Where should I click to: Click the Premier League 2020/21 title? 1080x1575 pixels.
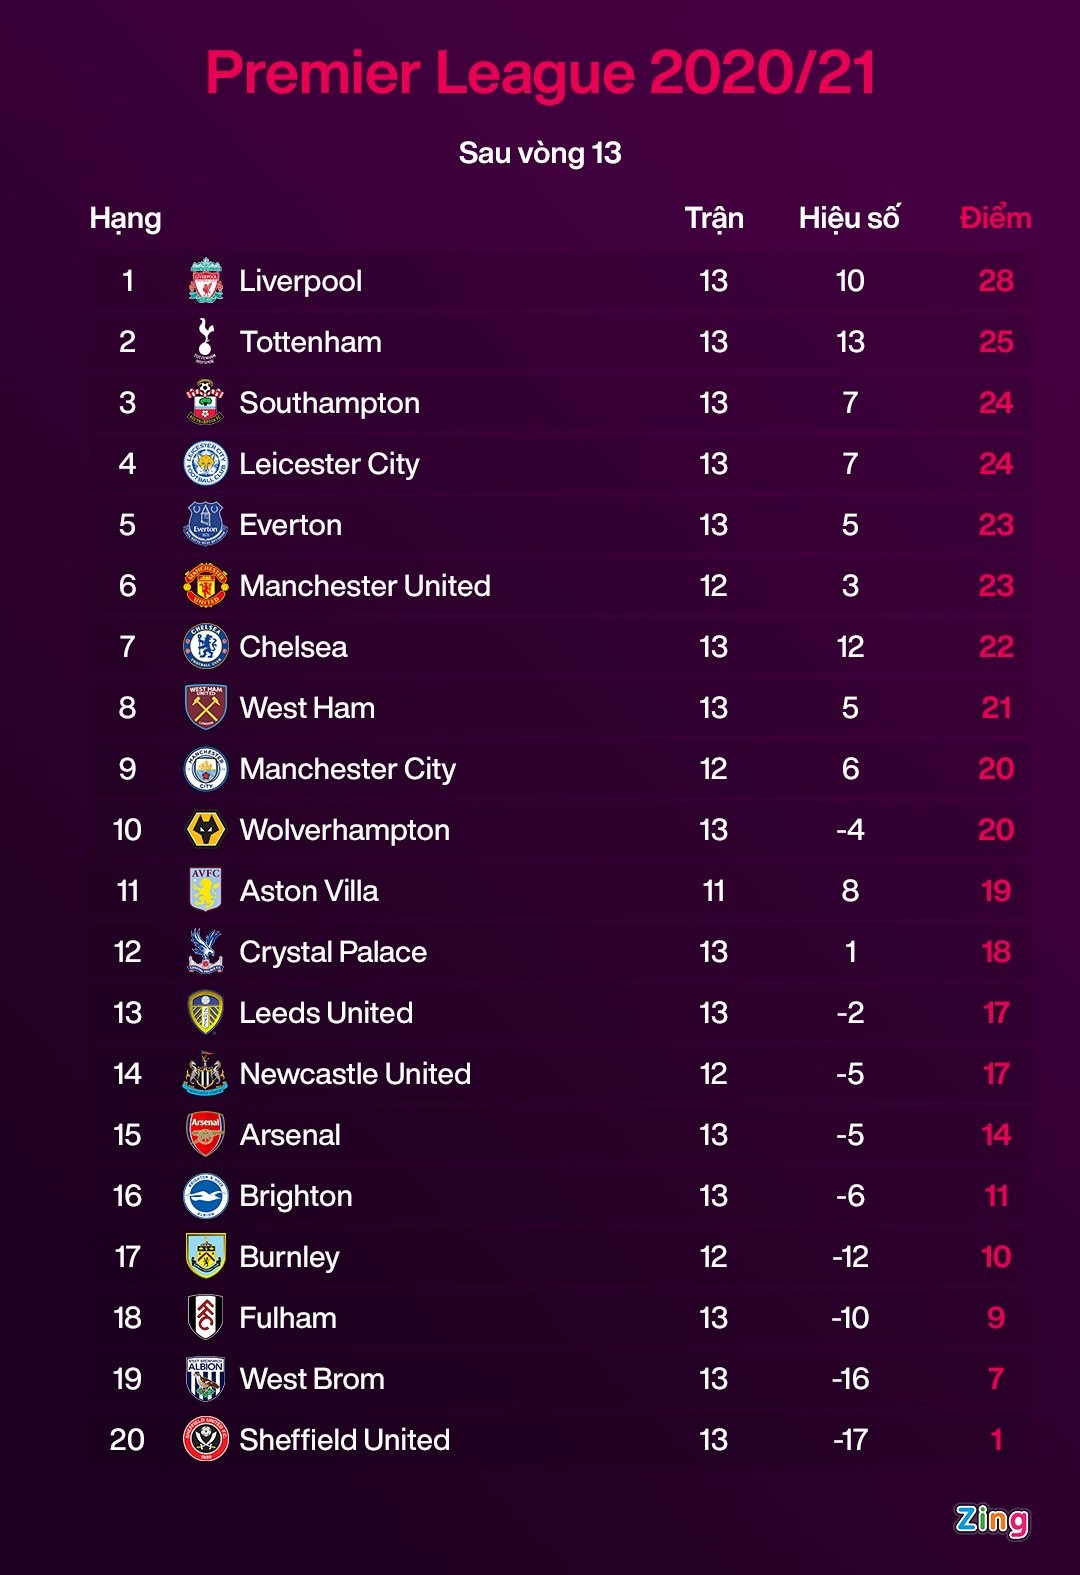click(540, 73)
